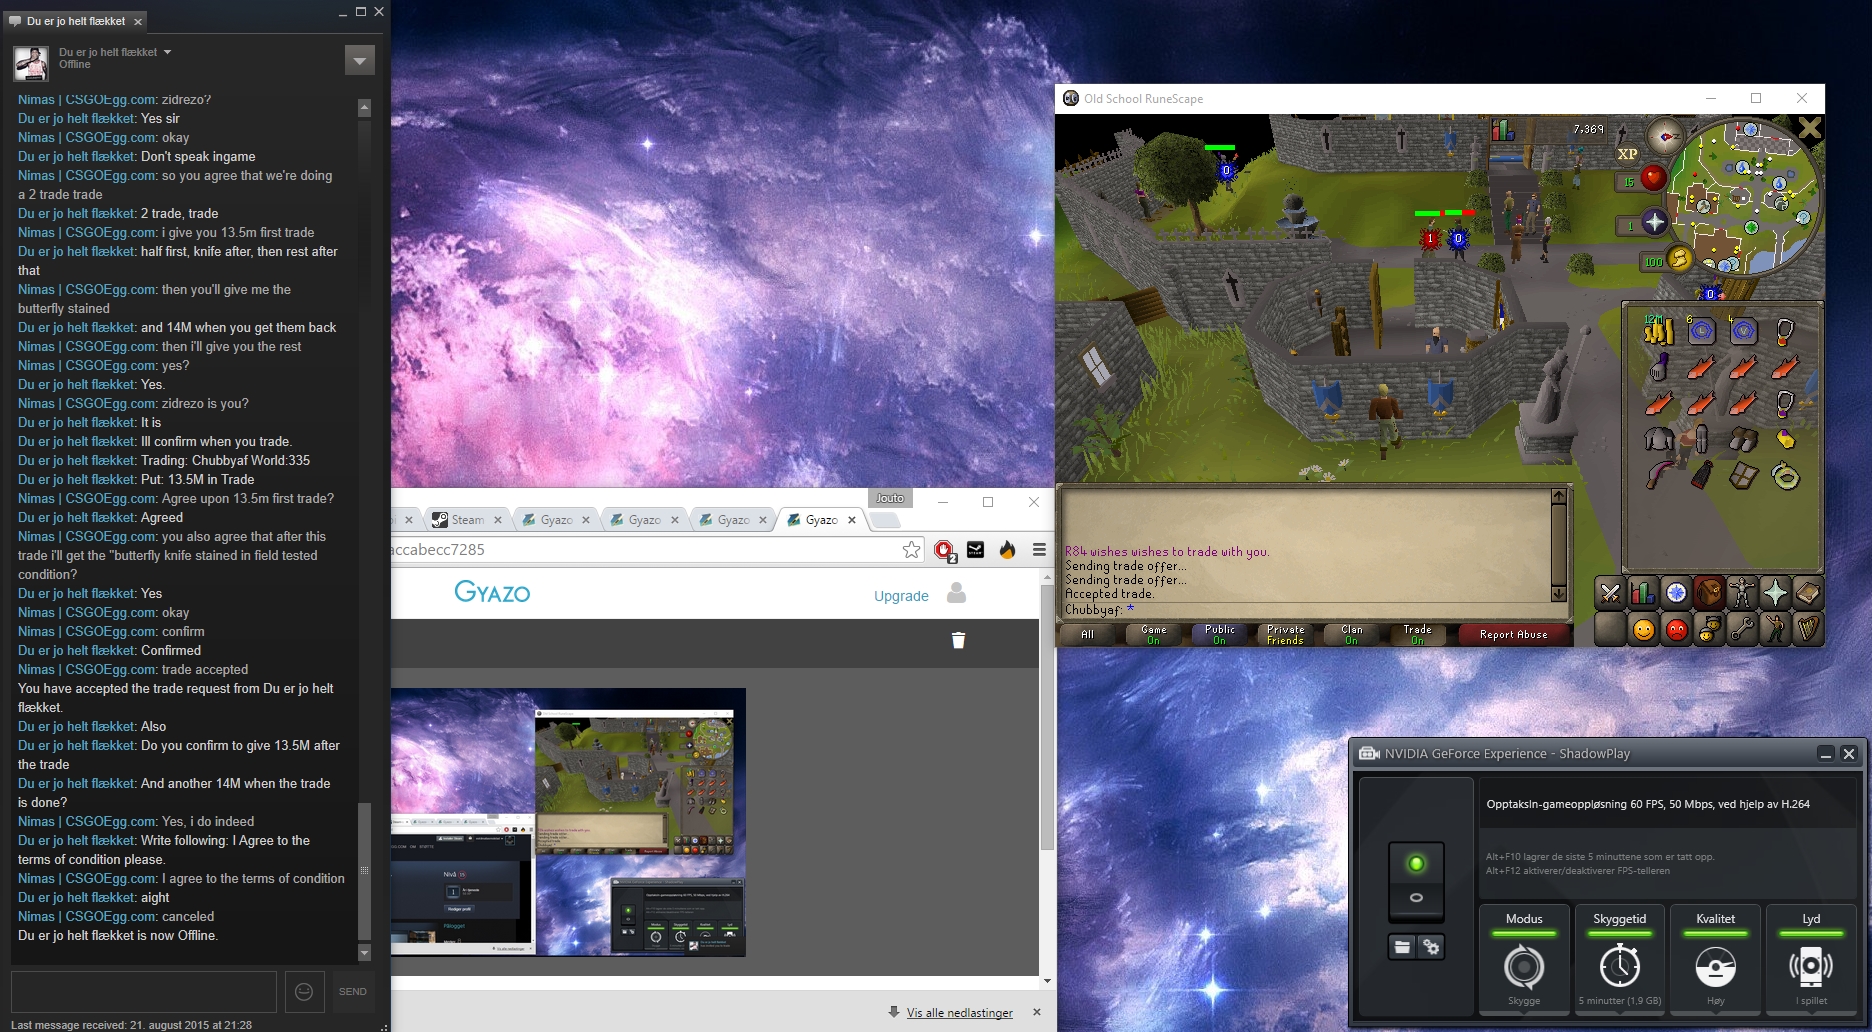Click the SEND button in Steam chat

click(352, 991)
